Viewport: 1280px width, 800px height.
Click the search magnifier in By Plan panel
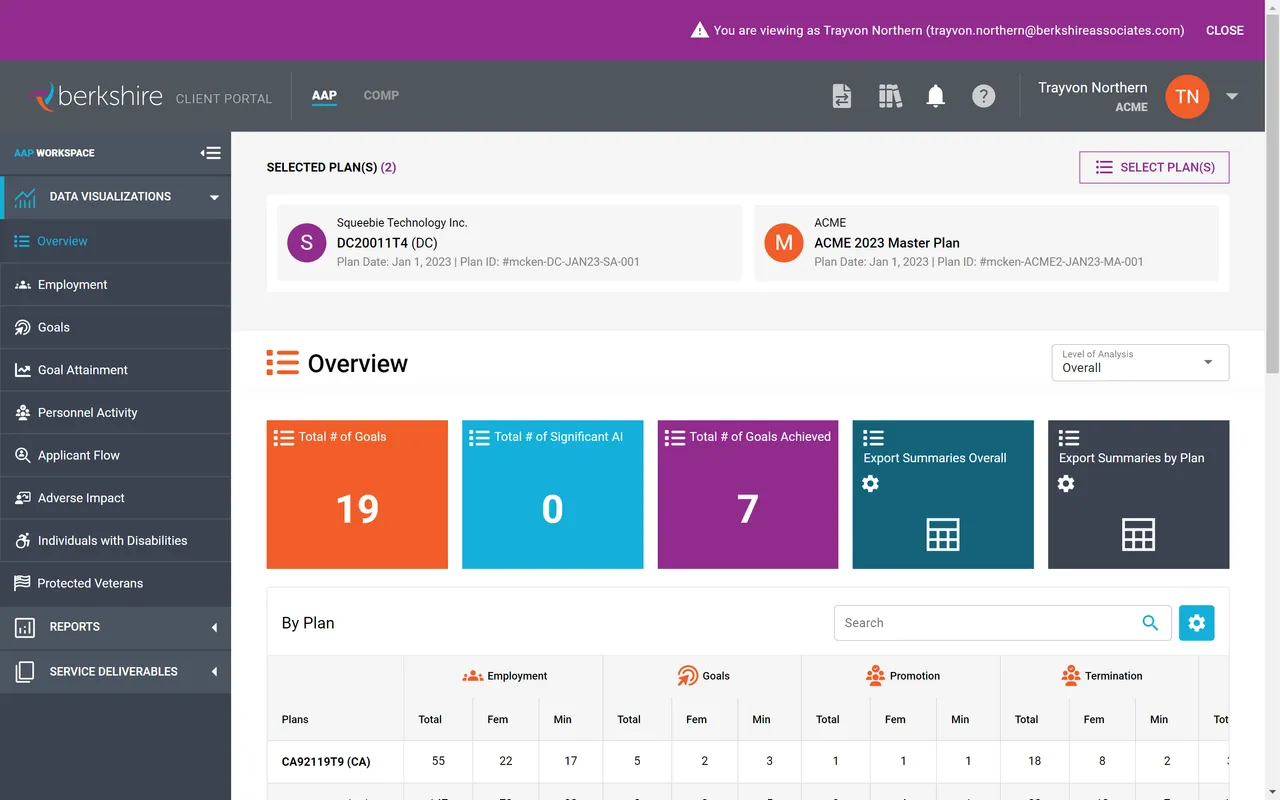click(x=1150, y=622)
